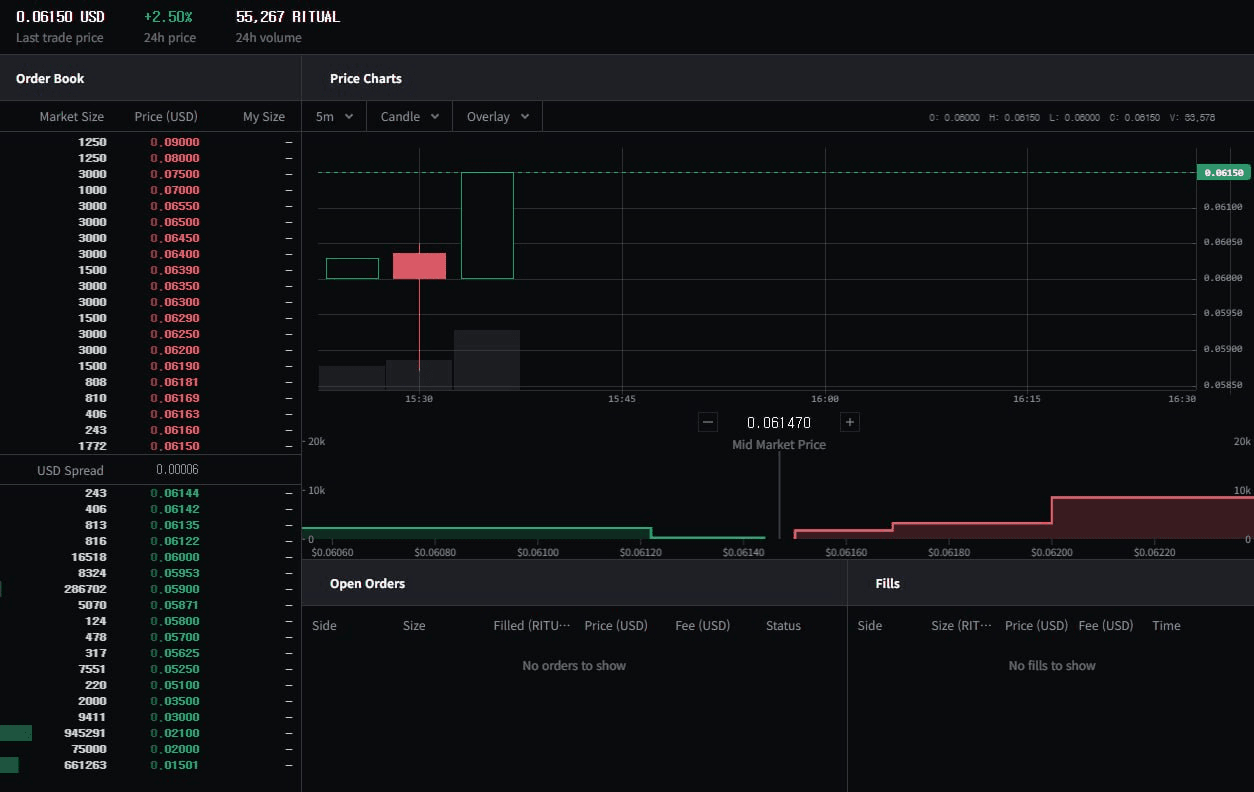
Task: Click the red candle at 15:30
Action: [419, 266]
